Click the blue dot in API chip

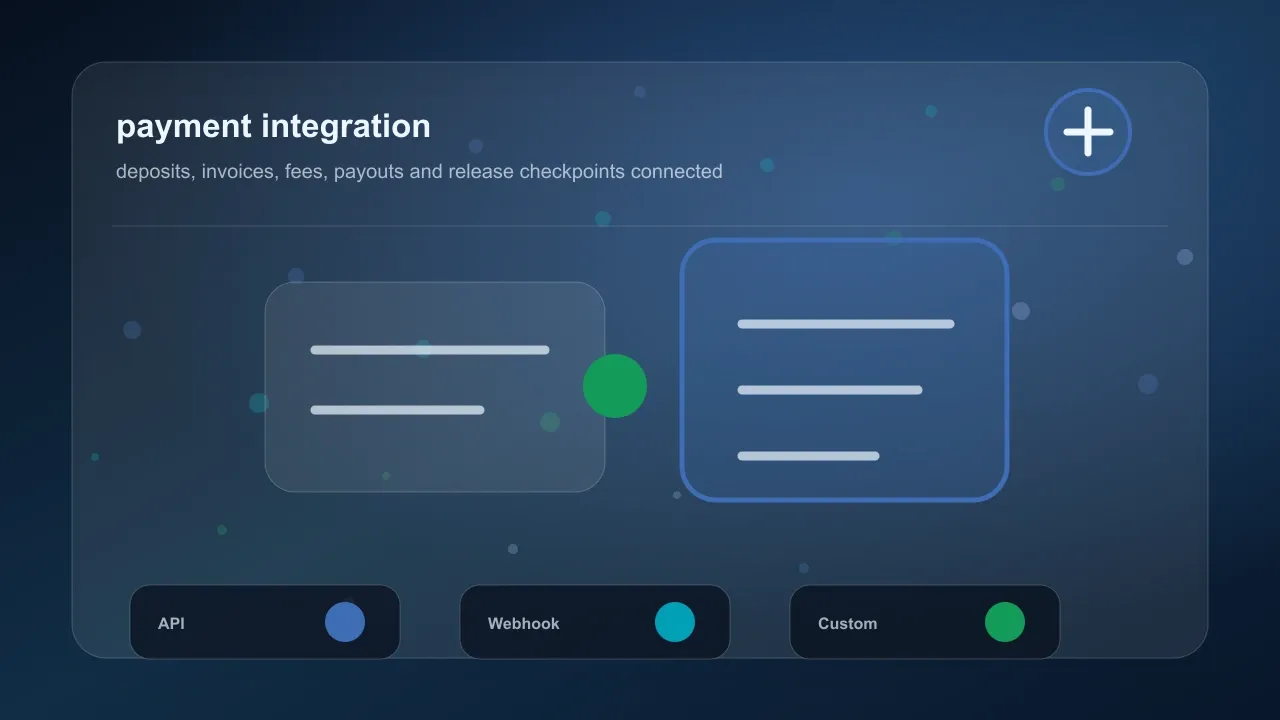(345, 622)
